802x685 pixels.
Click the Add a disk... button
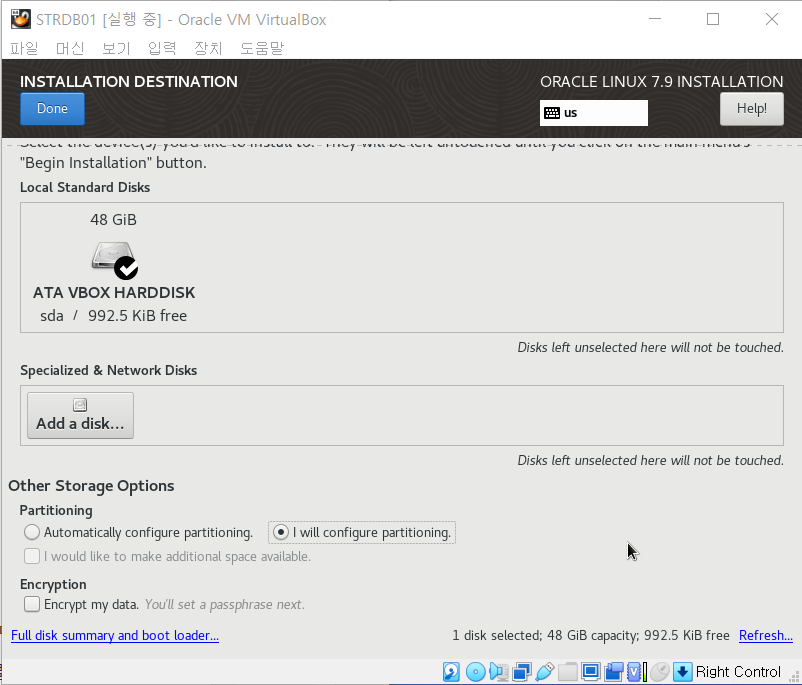click(80, 415)
